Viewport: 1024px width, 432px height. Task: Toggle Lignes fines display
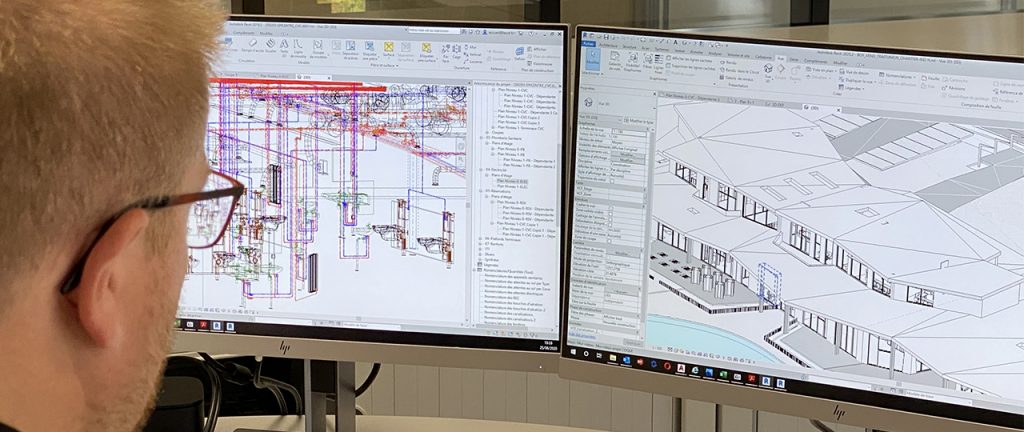click(x=659, y=64)
